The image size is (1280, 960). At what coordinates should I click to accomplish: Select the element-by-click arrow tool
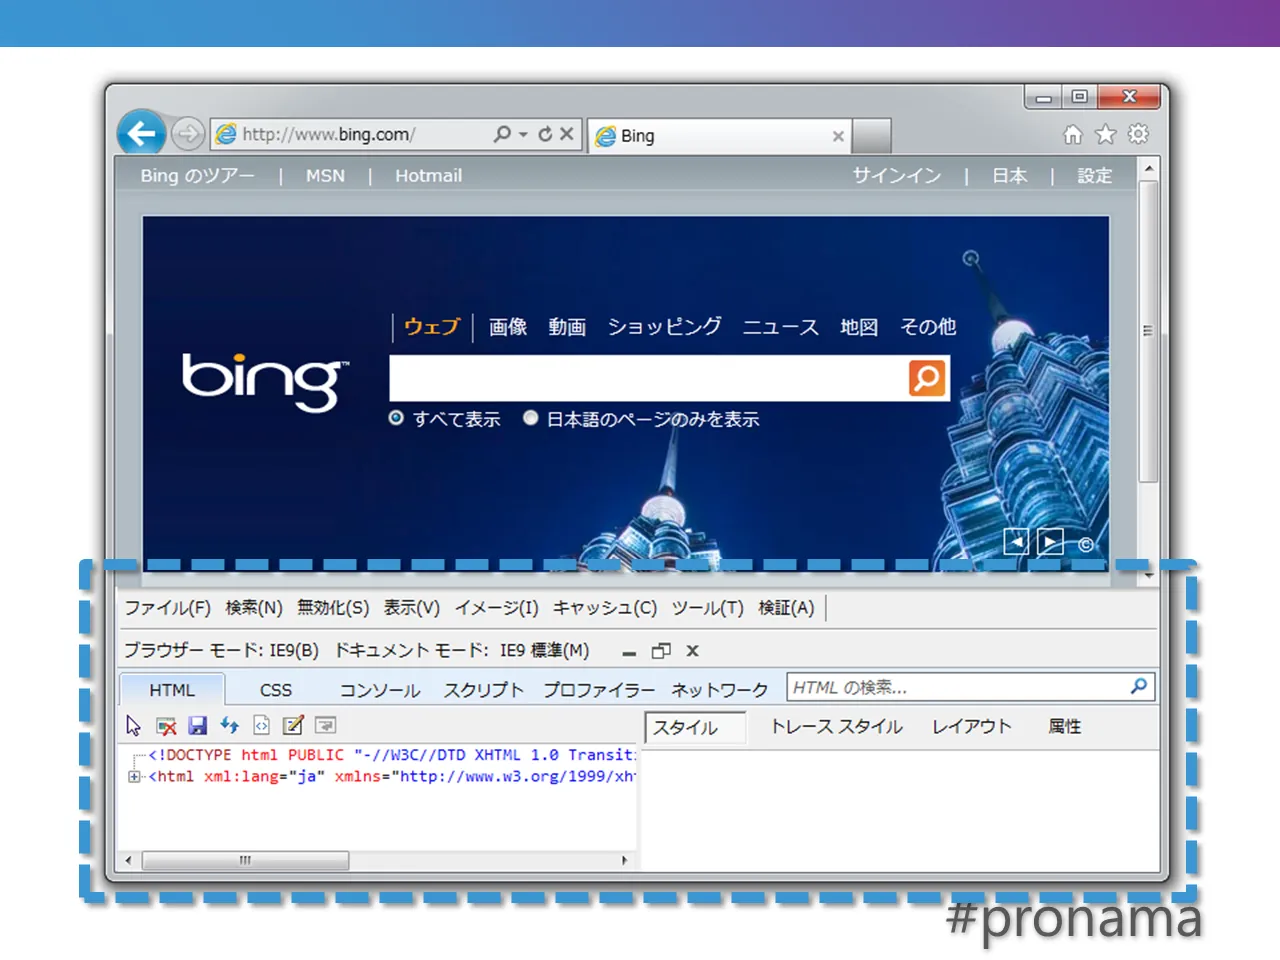(x=134, y=726)
